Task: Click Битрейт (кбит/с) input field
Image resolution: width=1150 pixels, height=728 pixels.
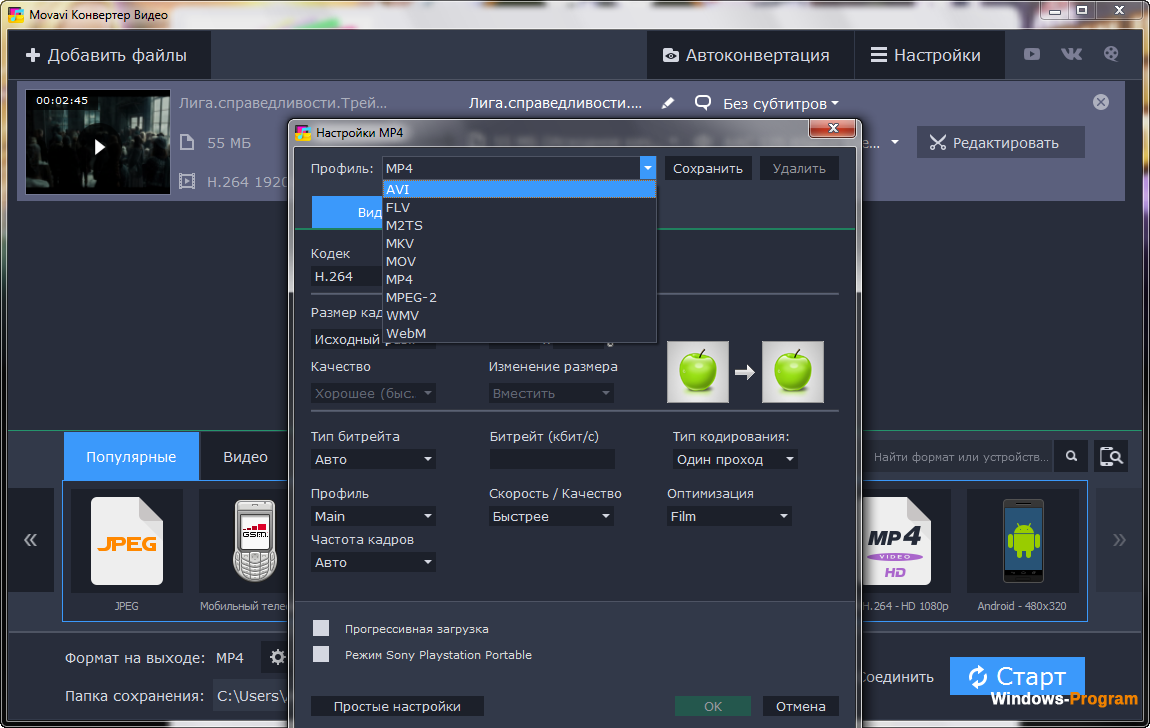Action: point(552,459)
